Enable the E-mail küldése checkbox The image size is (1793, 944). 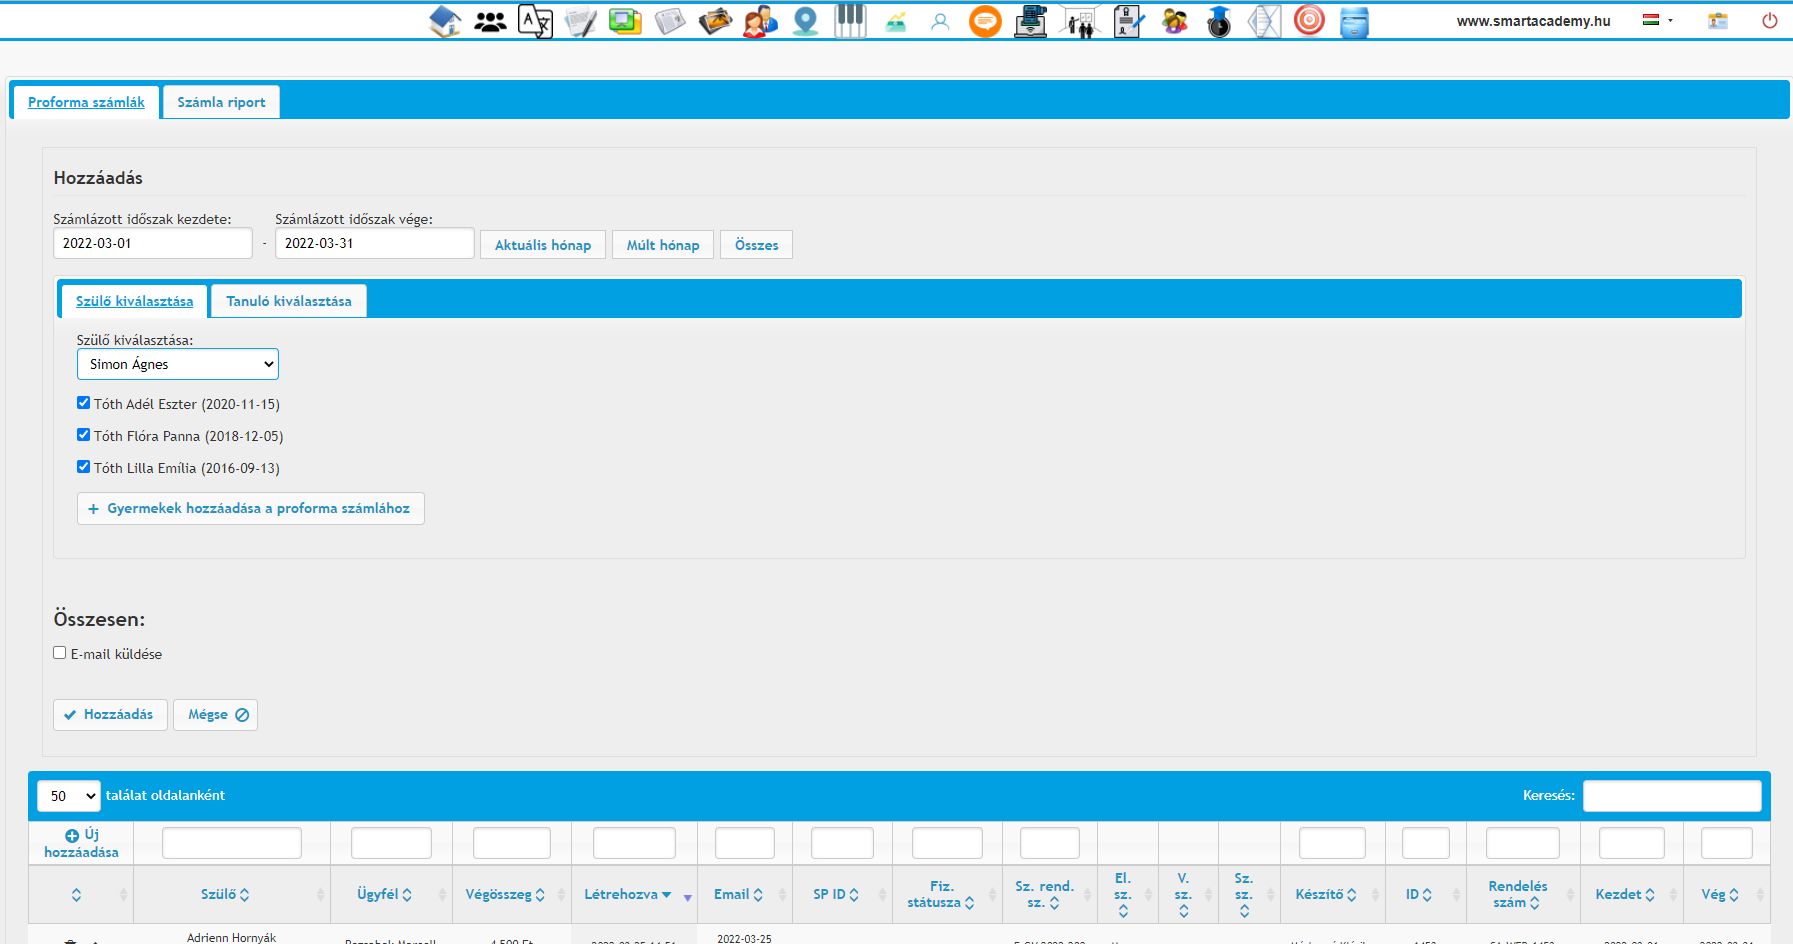tap(60, 653)
